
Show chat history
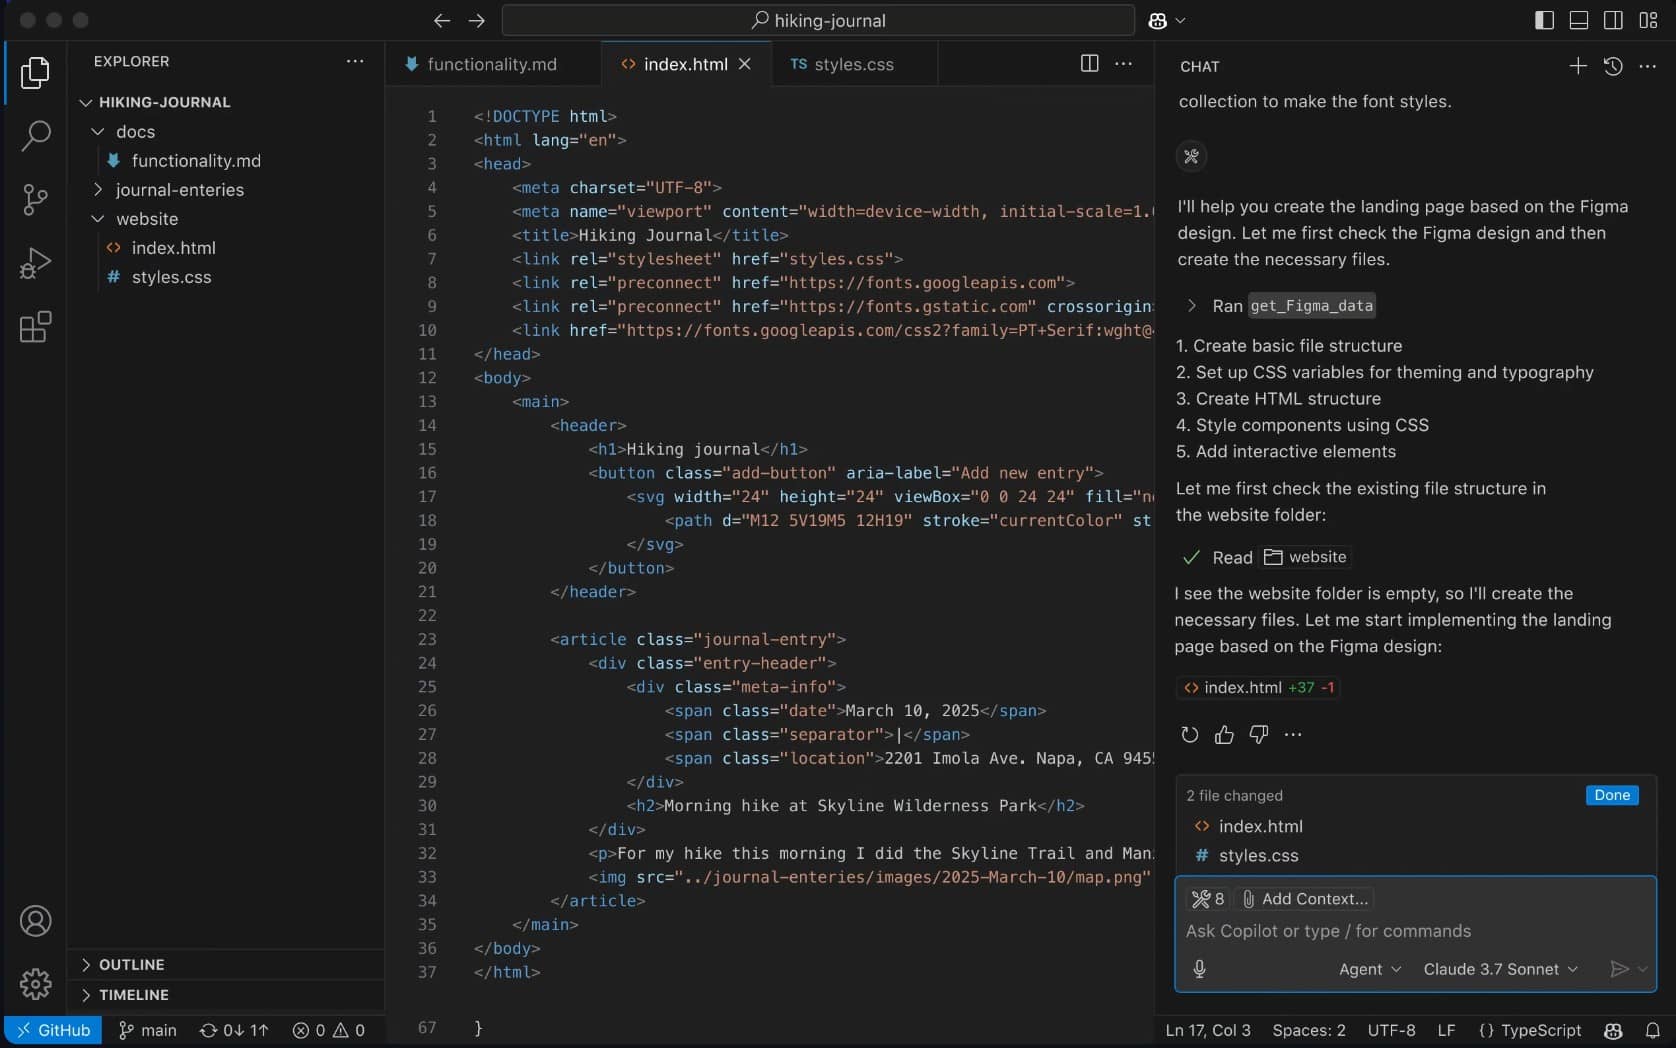[x=1613, y=66]
